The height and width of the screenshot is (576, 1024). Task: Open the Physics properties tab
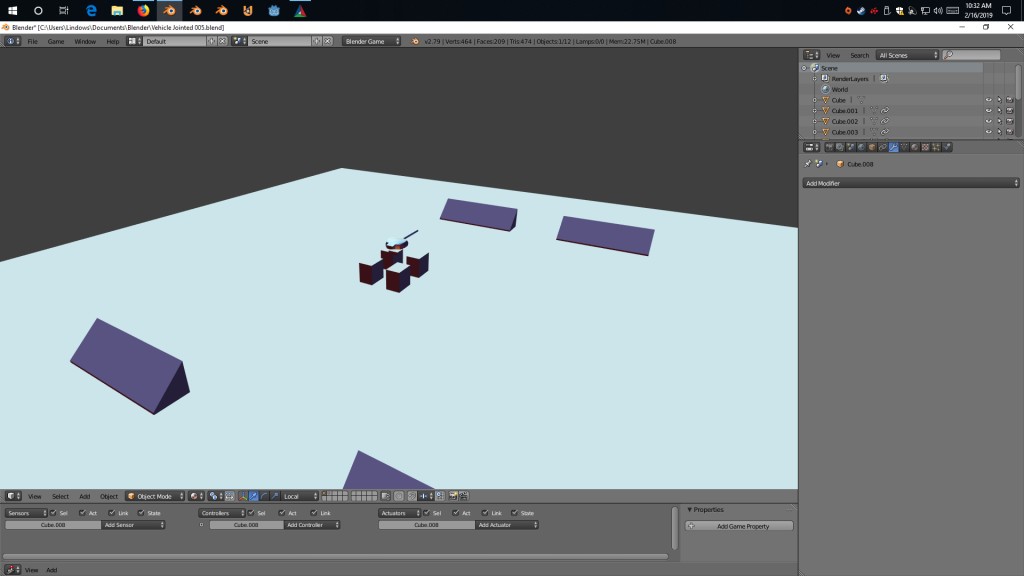(x=945, y=147)
